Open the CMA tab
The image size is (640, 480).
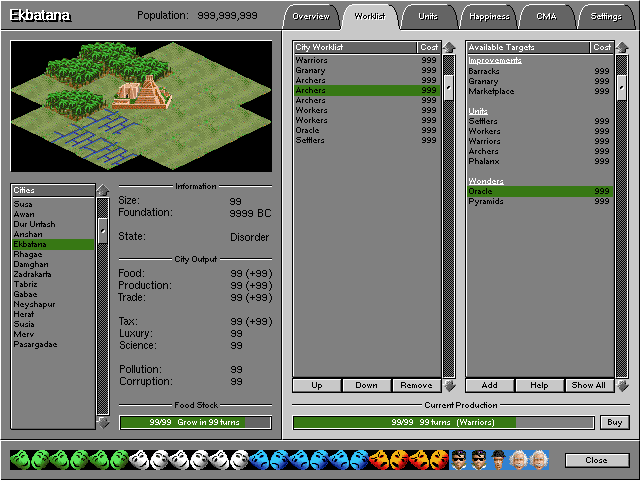coord(546,17)
